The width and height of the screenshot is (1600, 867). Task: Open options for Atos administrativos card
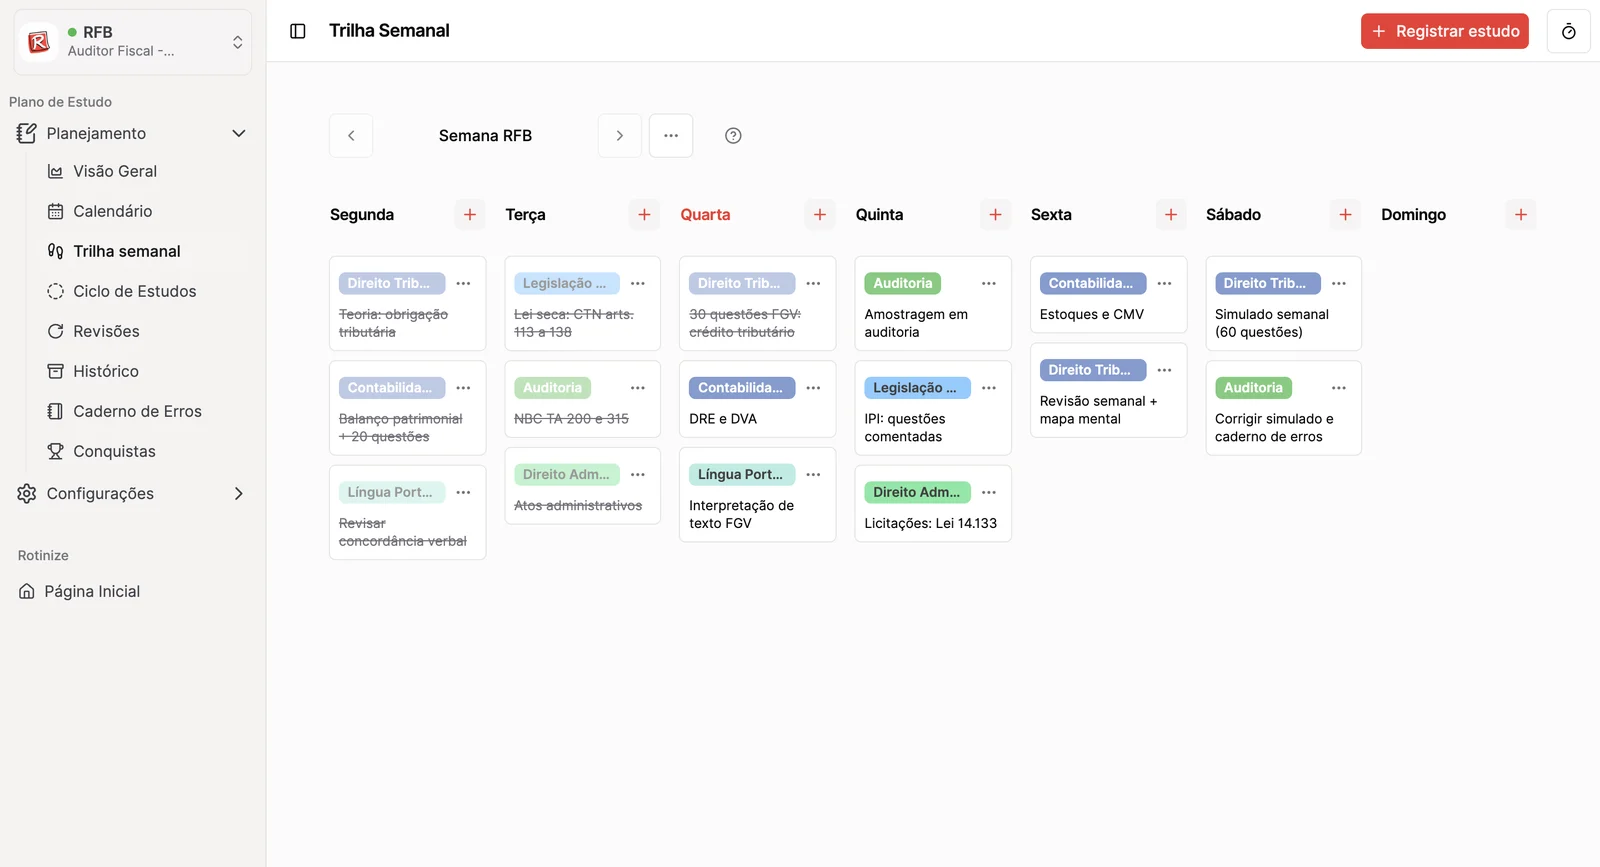point(638,475)
